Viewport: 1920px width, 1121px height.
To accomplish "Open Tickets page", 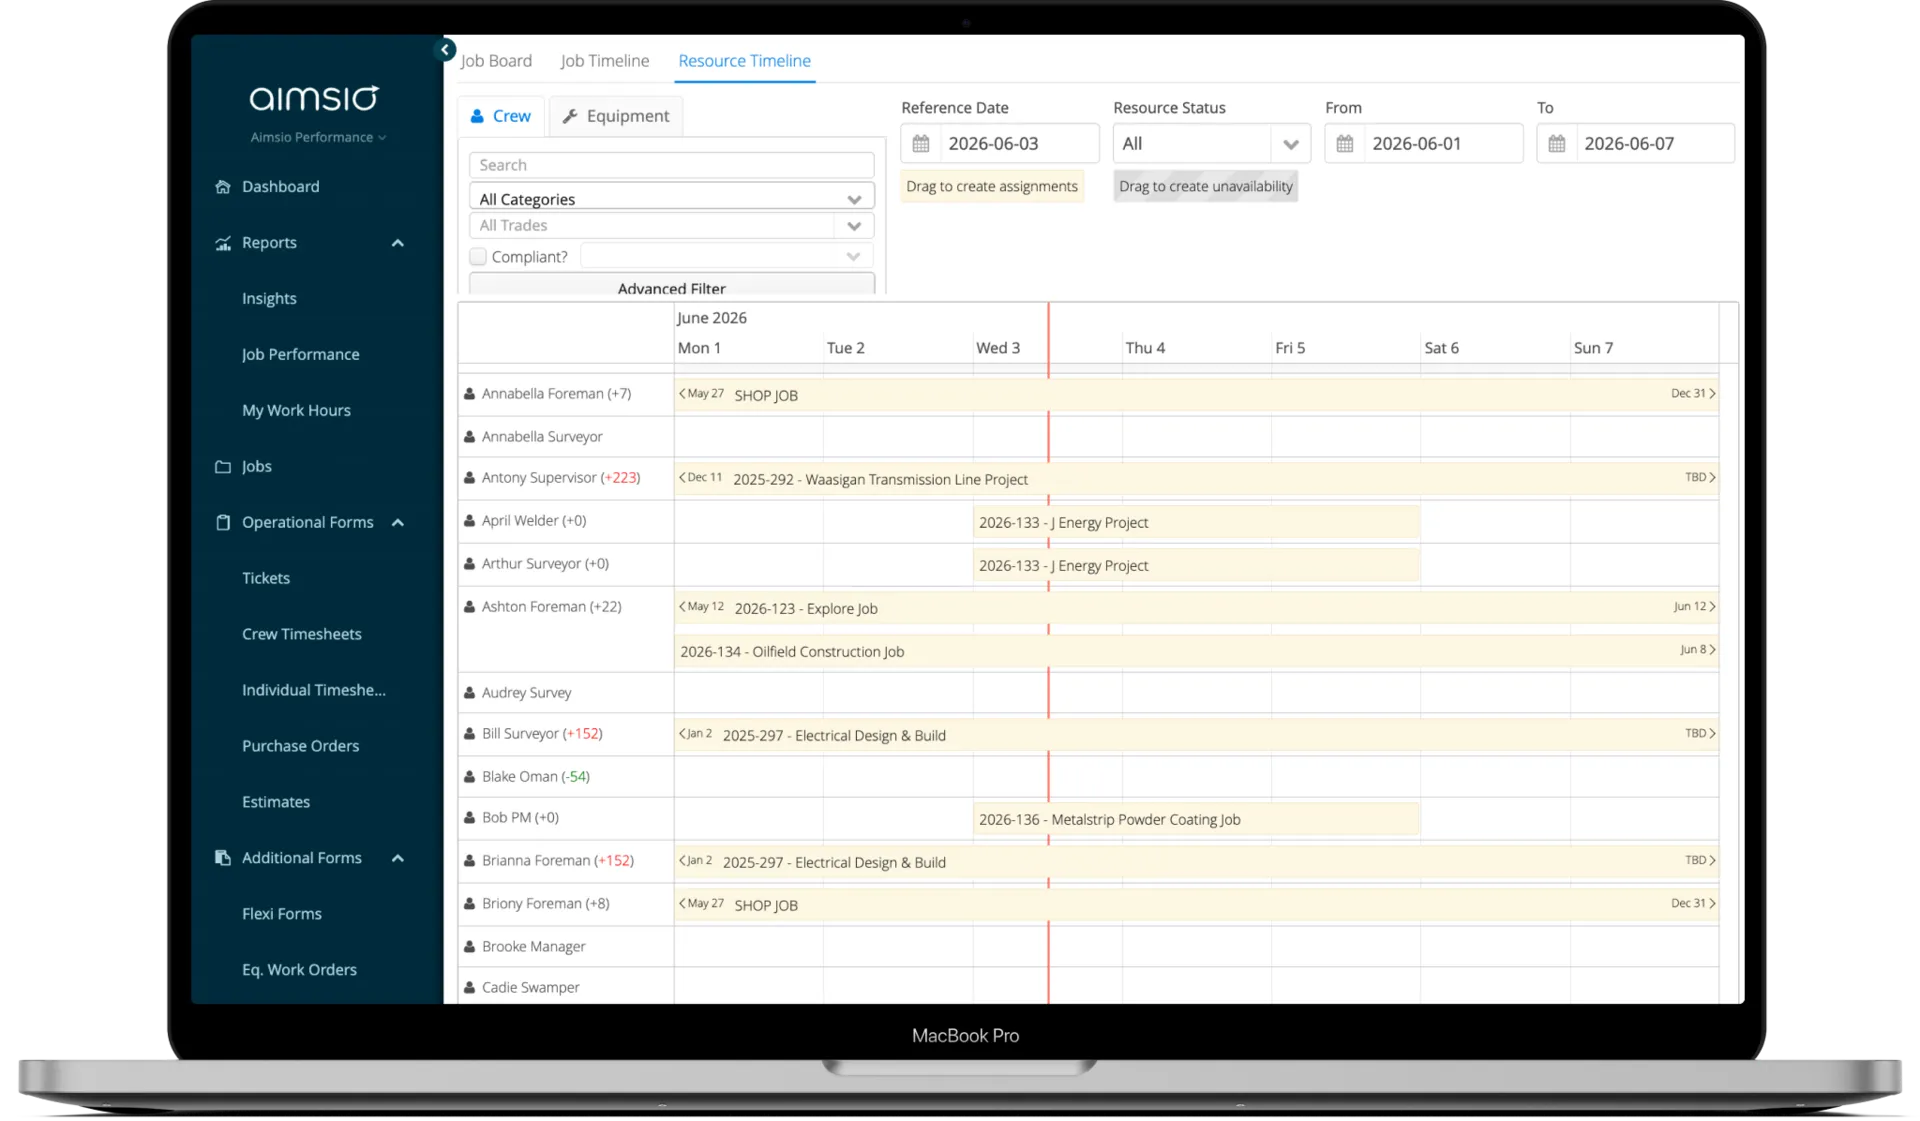I will click(266, 578).
